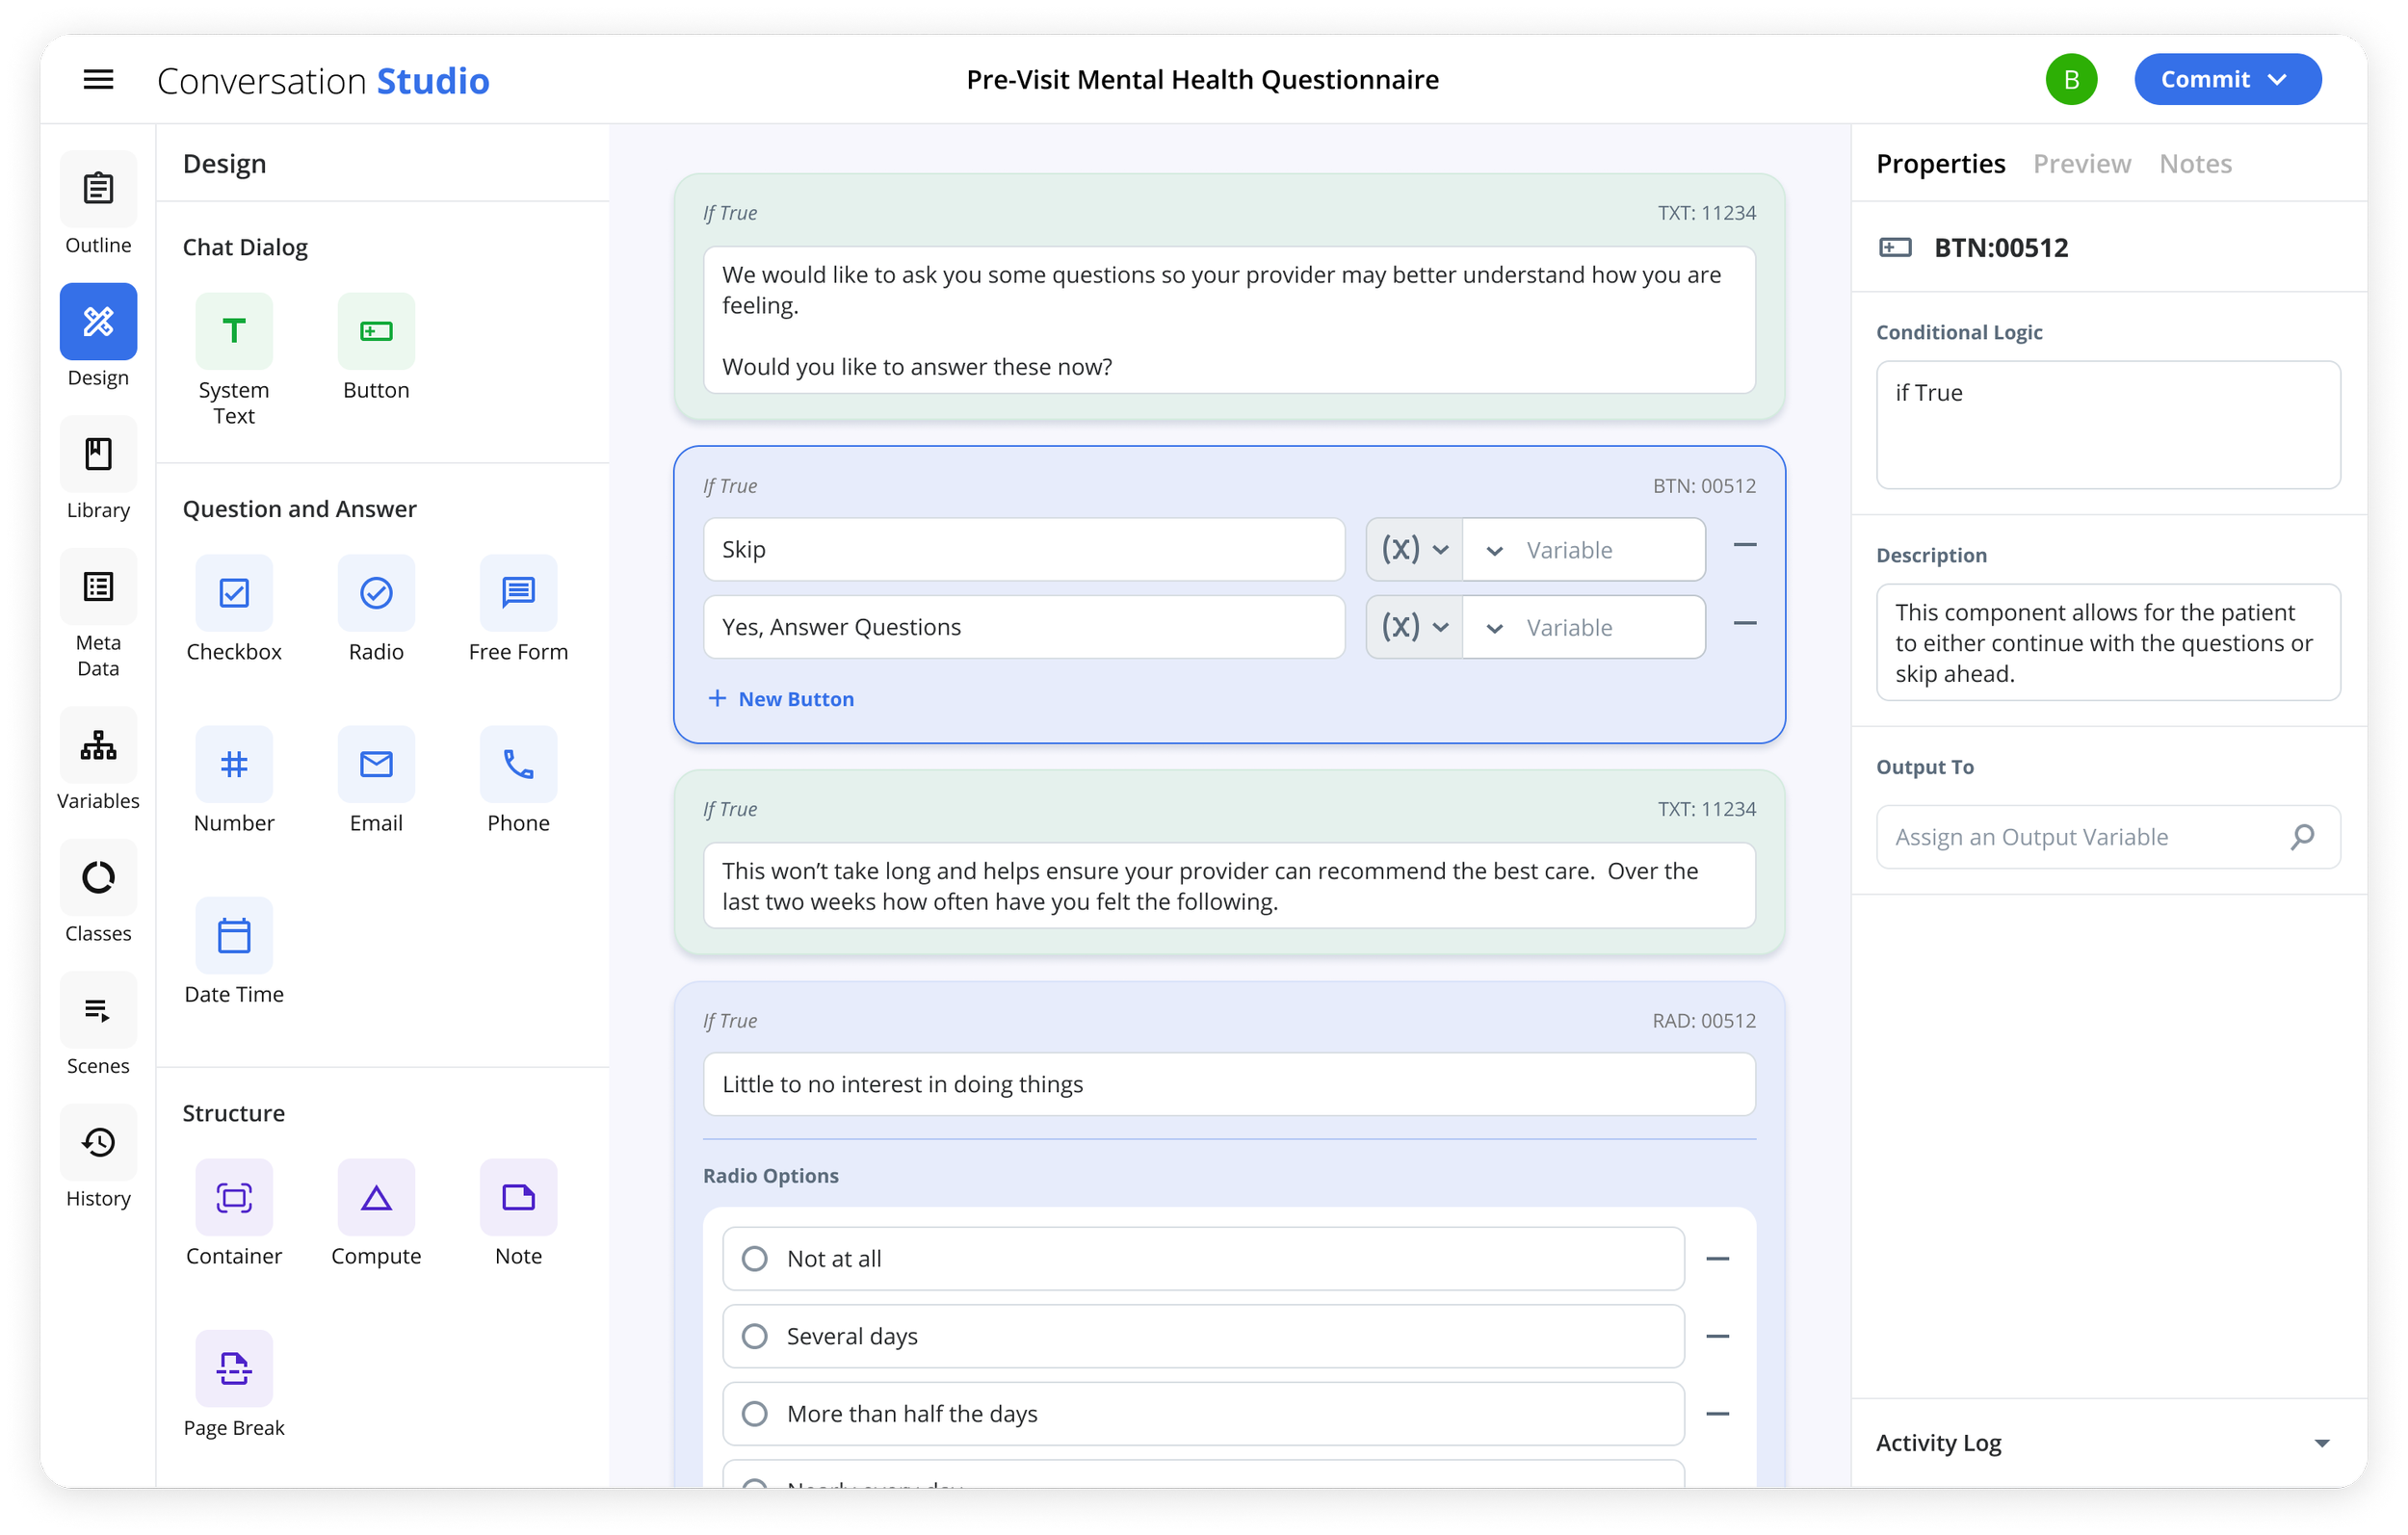Switch to the Preview tab
Viewport: 2408px width, 1535px height.
click(x=2081, y=164)
